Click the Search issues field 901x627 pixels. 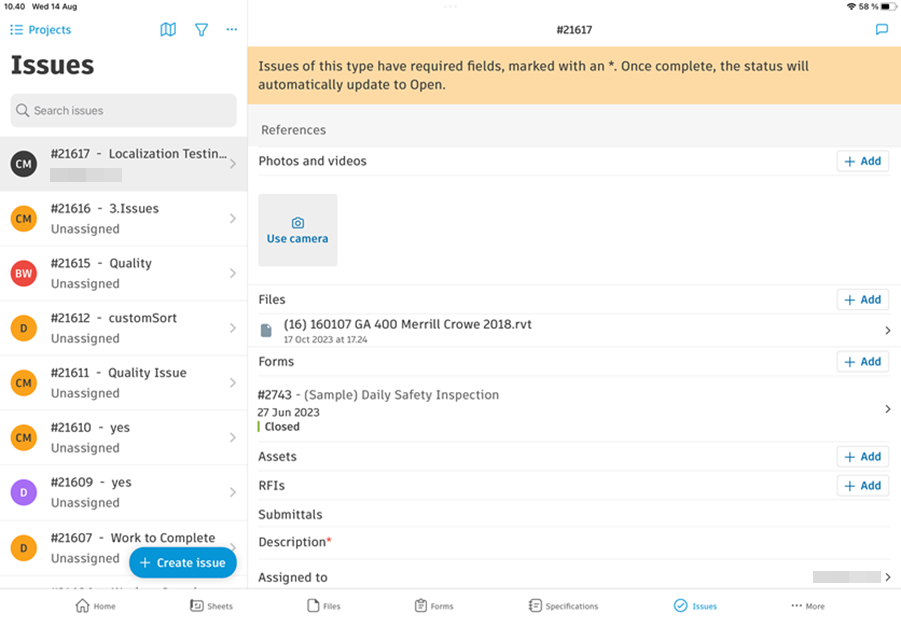pos(124,110)
